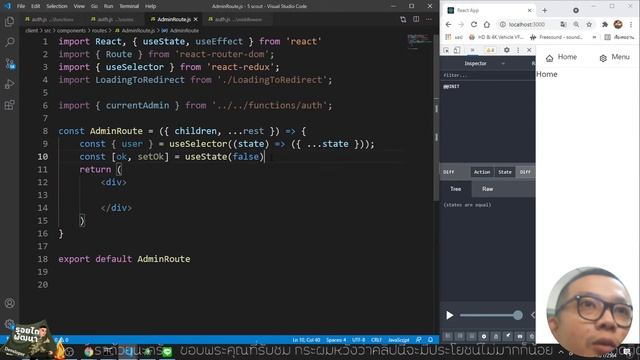640x360 pixels.
Task: Open the Chrome three-dot menu
Action: coord(631,24)
